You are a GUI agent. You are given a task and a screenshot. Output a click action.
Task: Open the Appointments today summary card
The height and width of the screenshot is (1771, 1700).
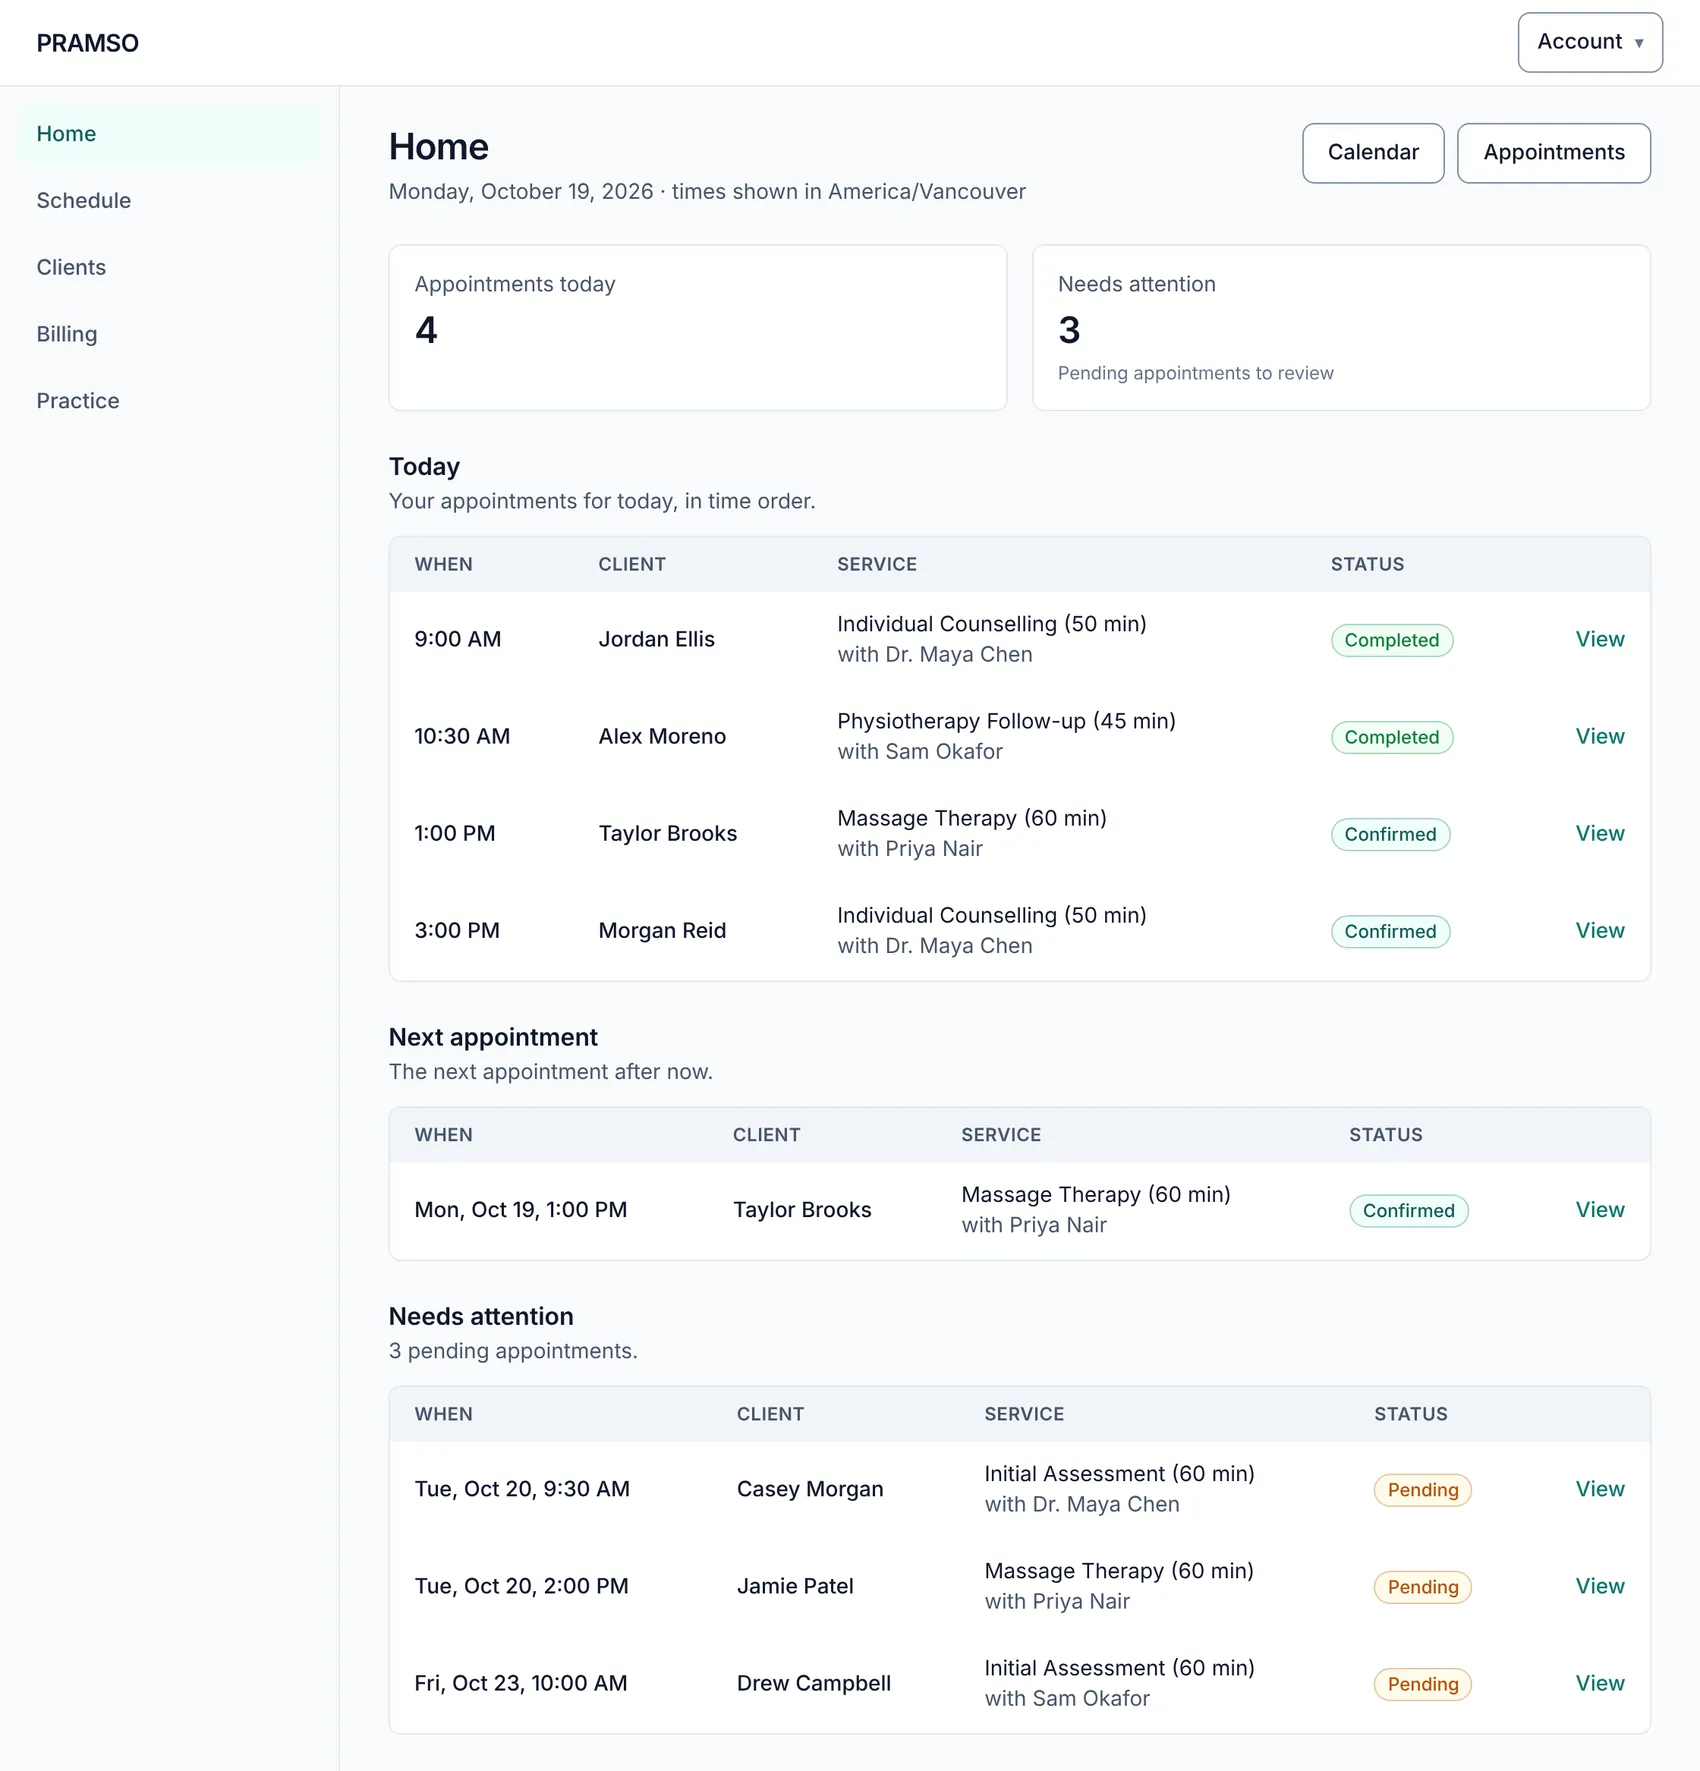tap(697, 328)
